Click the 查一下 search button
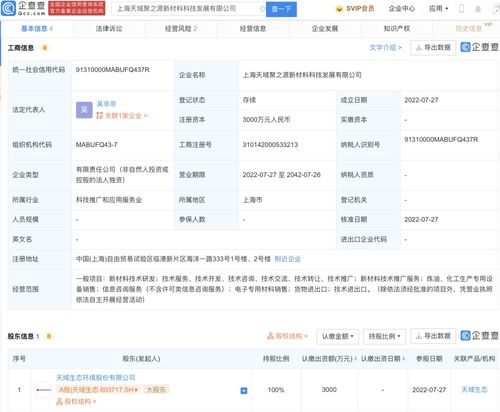Image resolution: width=500 pixels, height=412 pixels. coord(281,9)
